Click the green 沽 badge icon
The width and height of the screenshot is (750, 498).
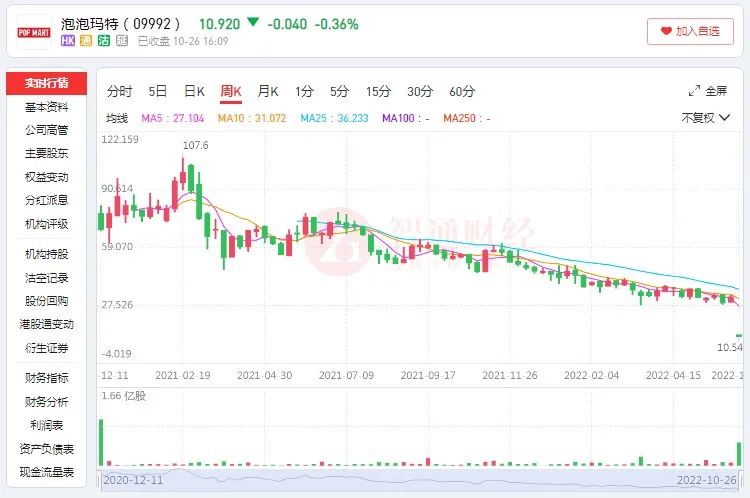(104, 41)
